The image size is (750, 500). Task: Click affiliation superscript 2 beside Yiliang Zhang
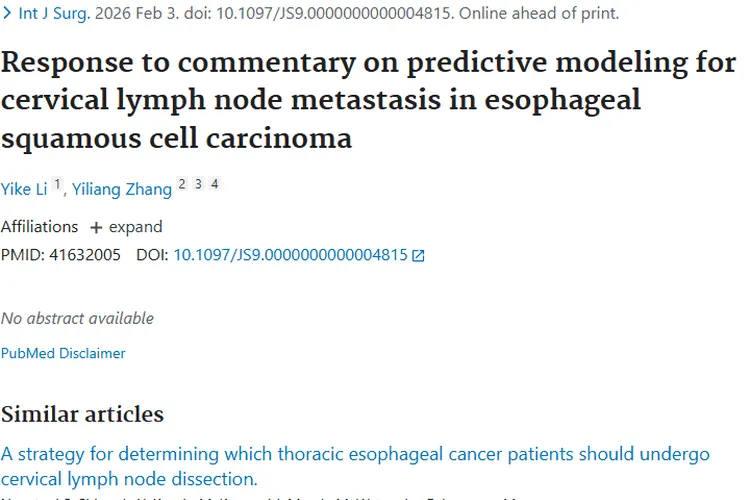(x=182, y=185)
